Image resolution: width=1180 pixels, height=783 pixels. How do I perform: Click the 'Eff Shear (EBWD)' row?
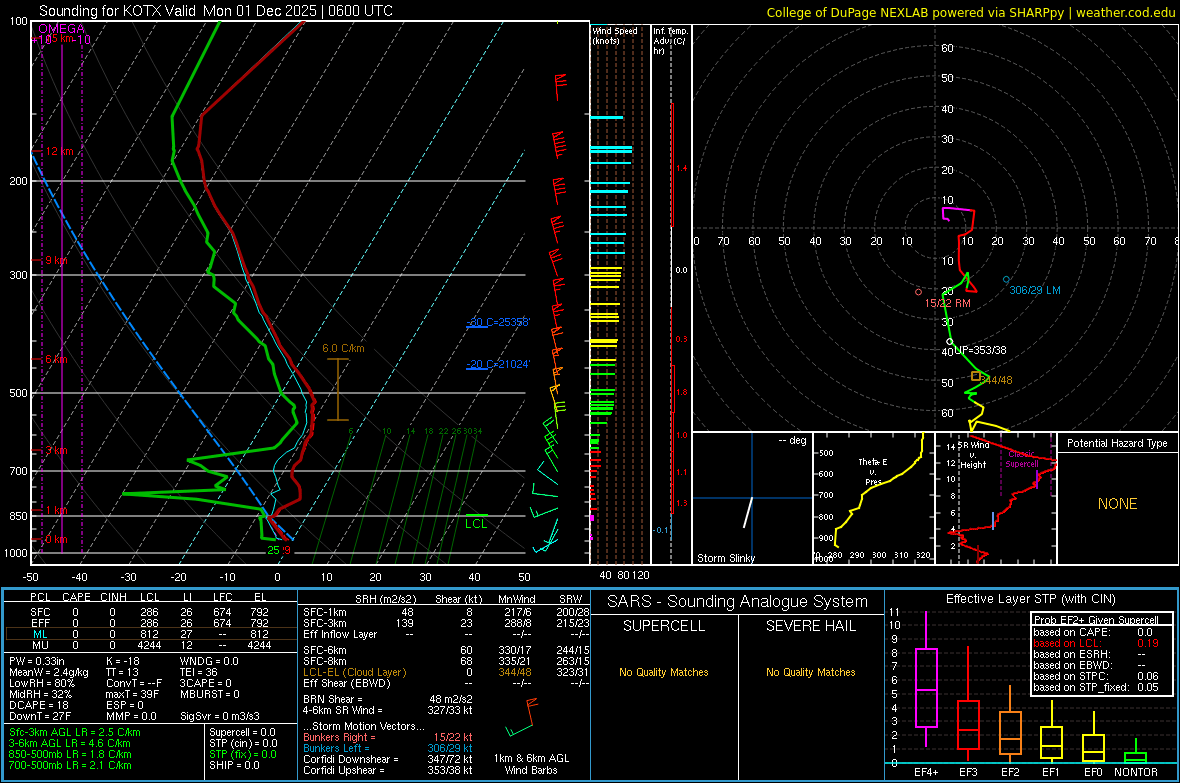coord(446,683)
